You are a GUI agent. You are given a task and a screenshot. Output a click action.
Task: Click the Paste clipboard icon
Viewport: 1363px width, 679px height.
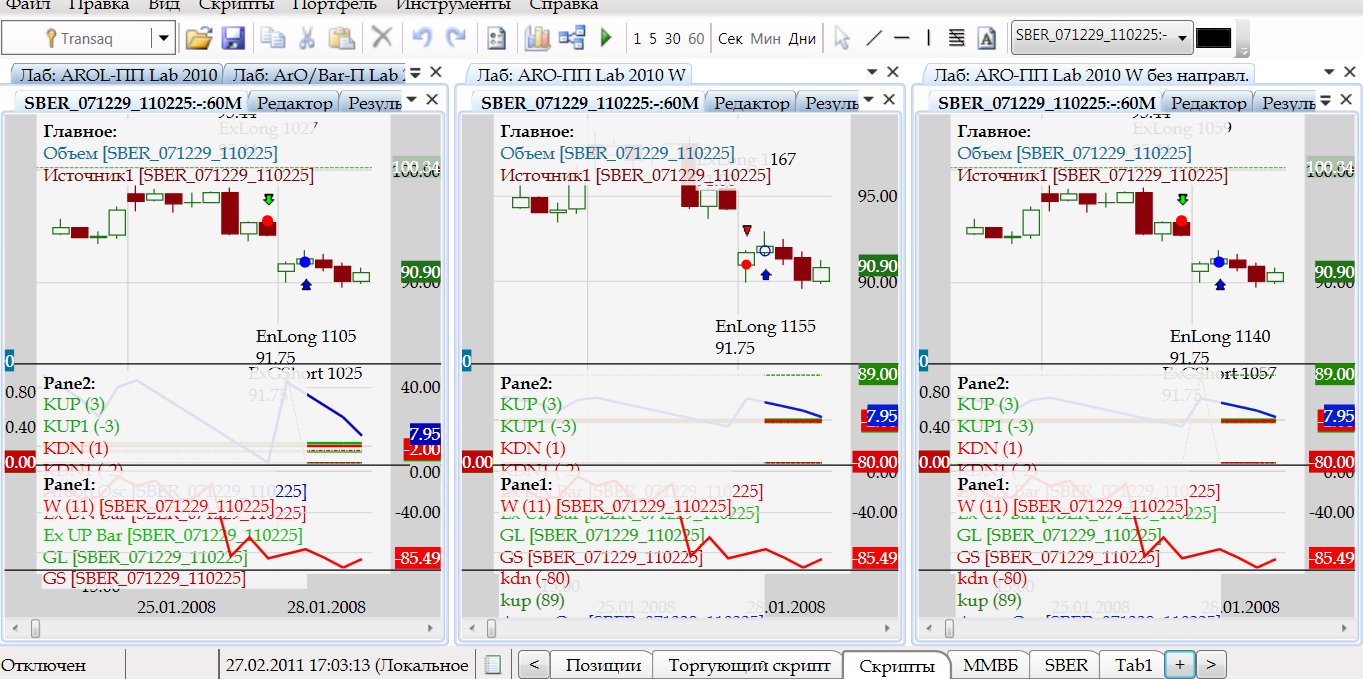point(342,39)
